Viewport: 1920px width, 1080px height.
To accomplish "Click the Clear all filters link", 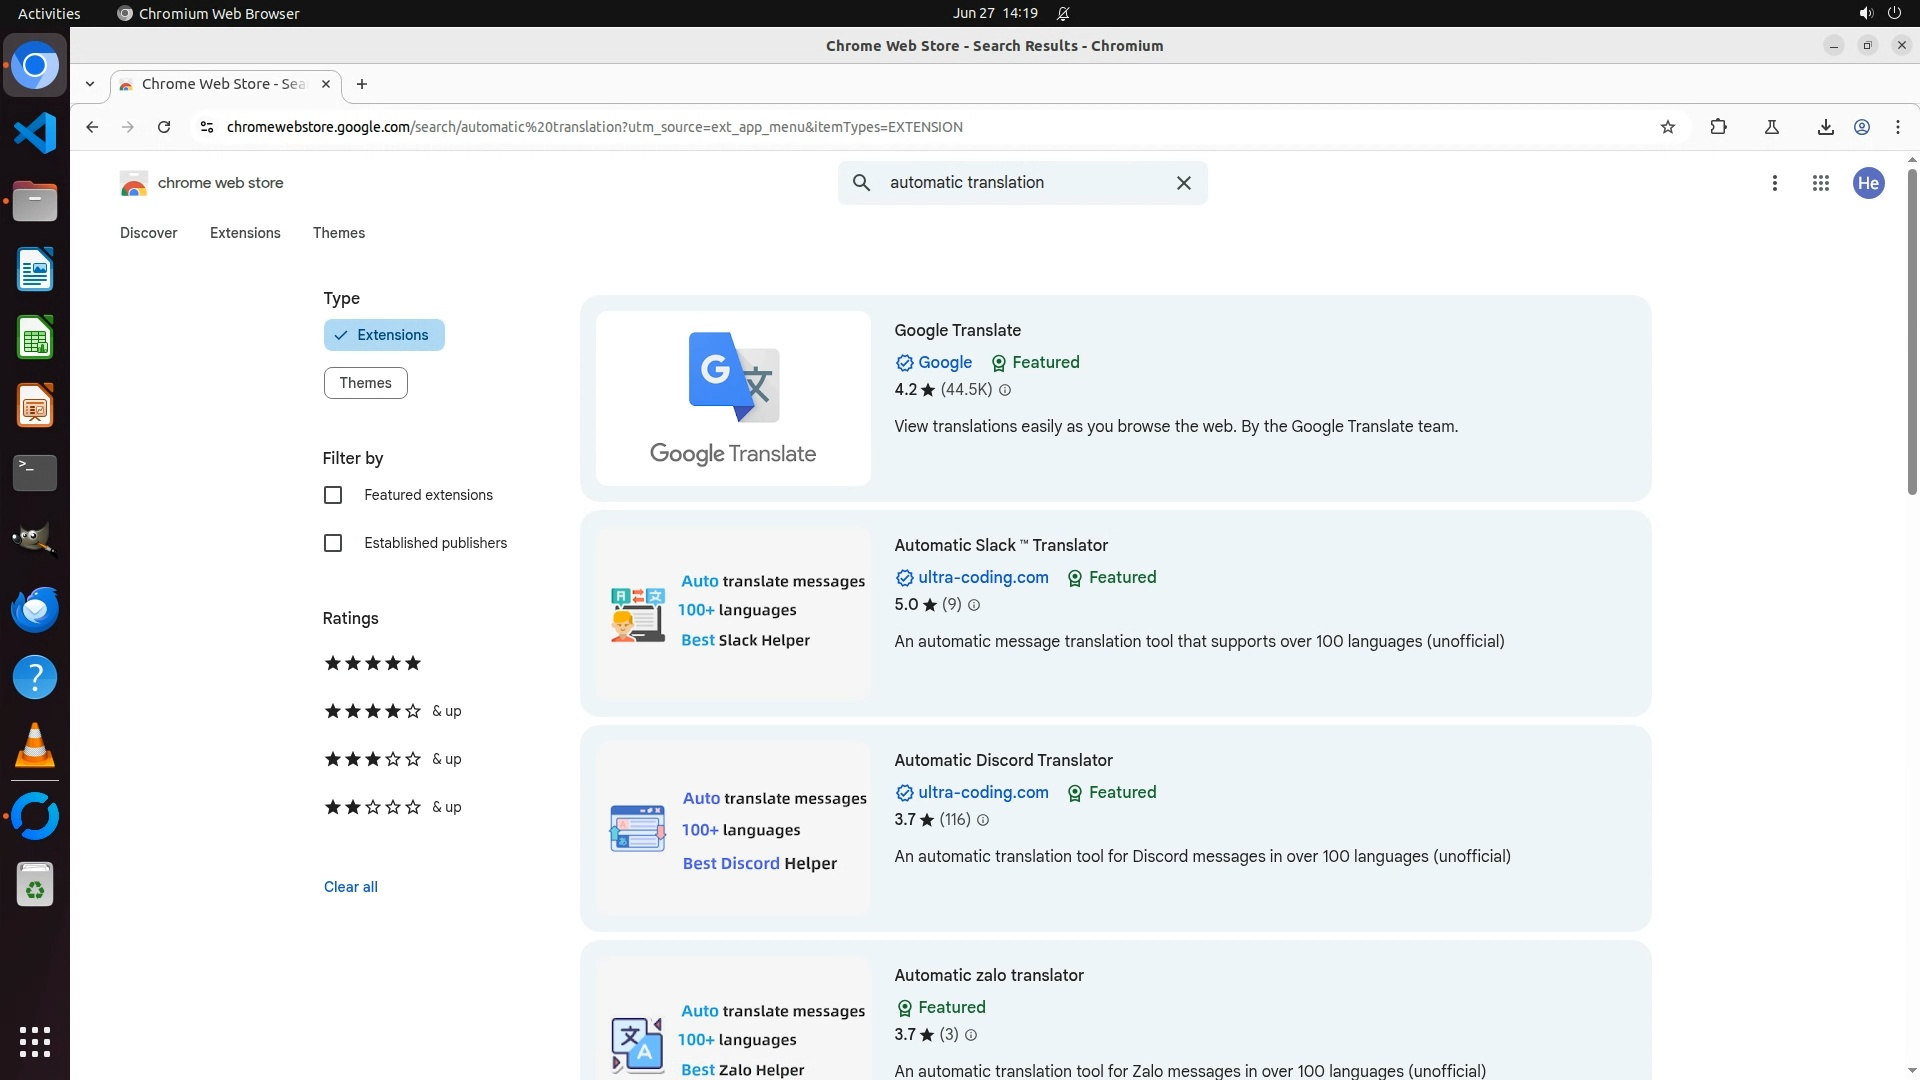I will 350,887.
